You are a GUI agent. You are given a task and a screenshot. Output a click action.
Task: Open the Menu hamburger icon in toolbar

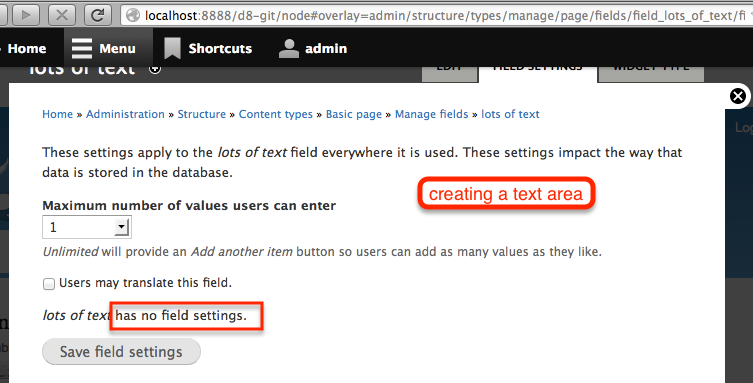[x=82, y=48]
